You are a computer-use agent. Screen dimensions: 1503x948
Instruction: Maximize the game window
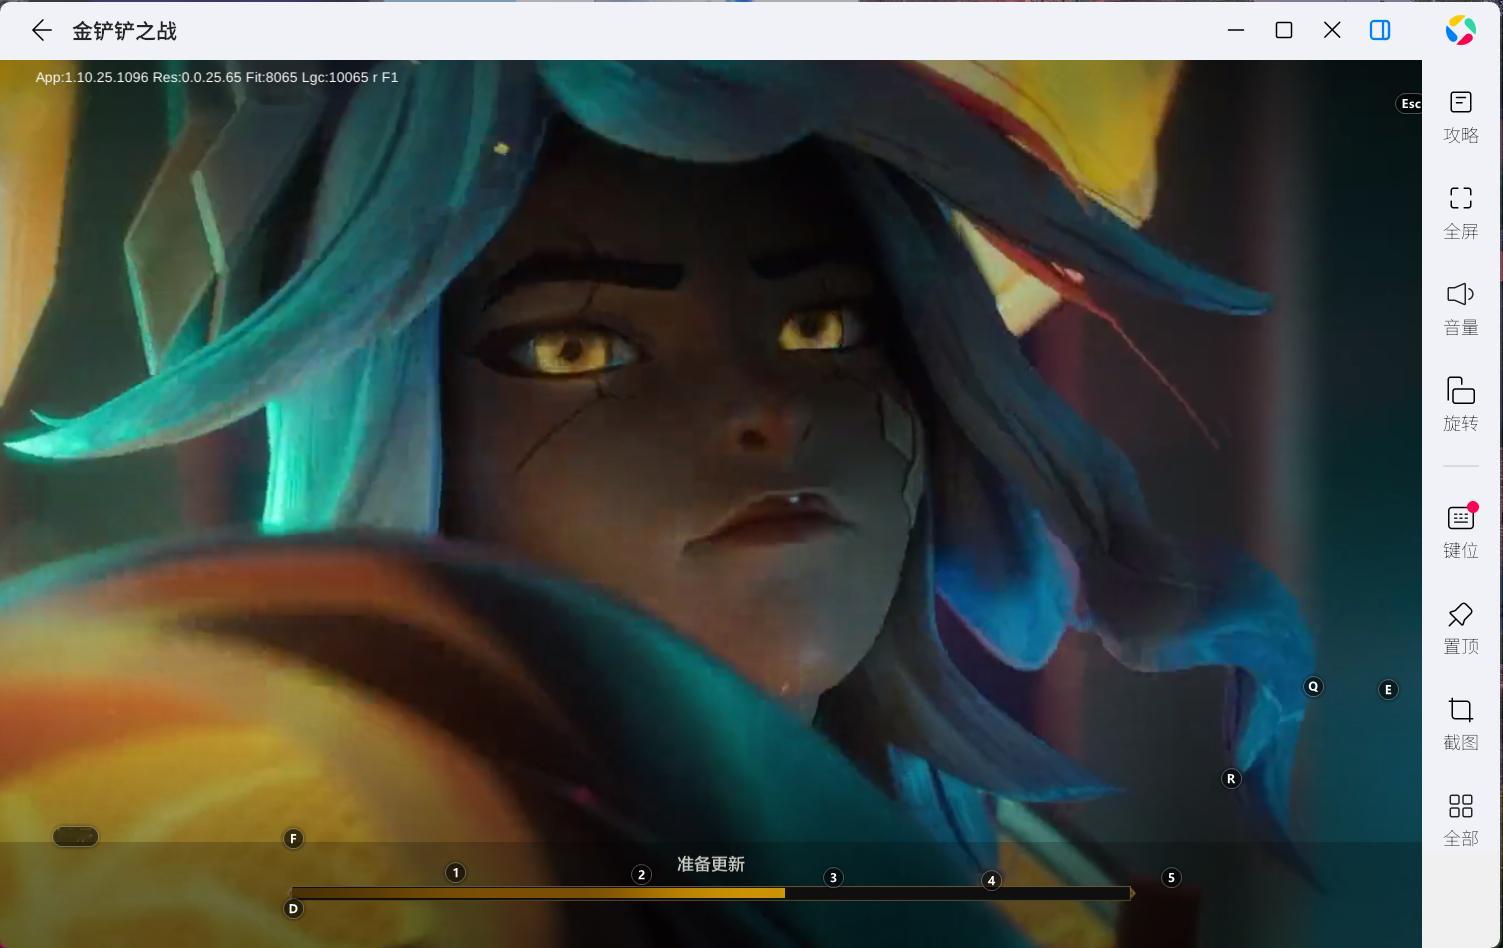(1284, 30)
